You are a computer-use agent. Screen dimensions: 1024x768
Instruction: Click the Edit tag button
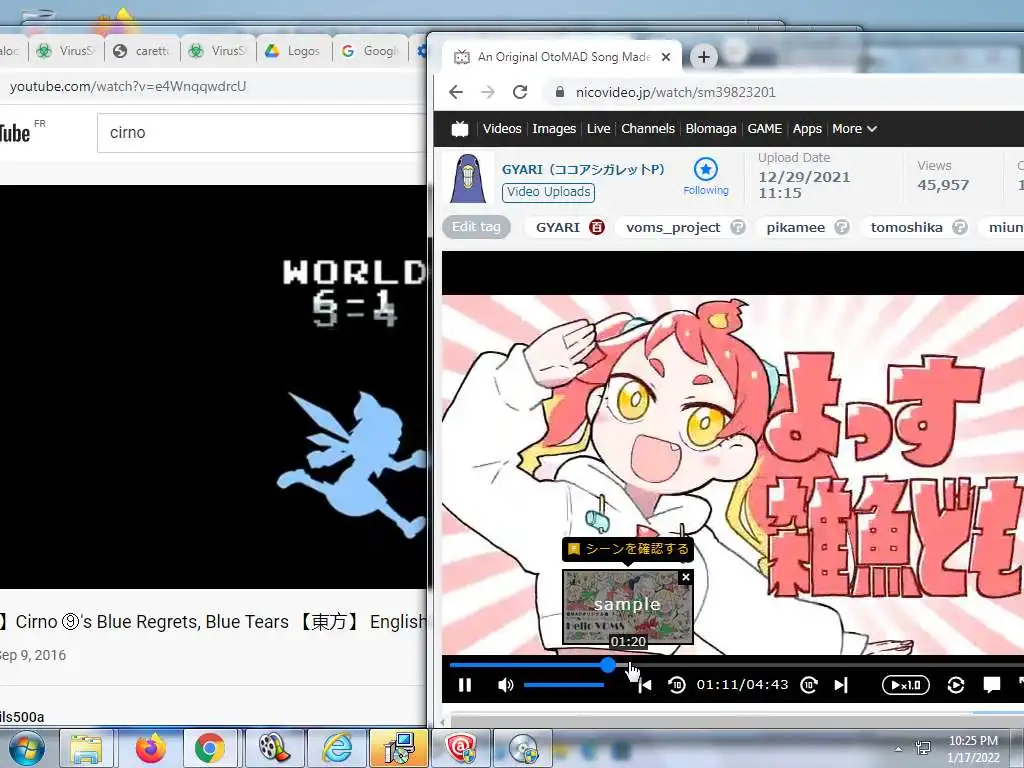[x=476, y=227]
